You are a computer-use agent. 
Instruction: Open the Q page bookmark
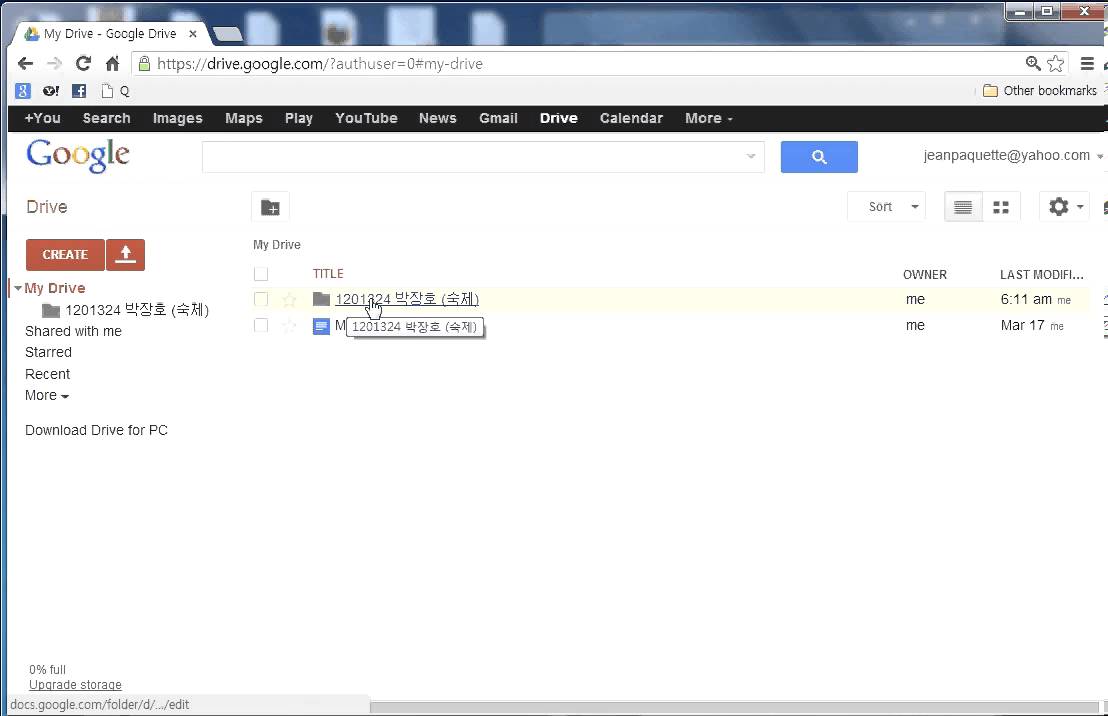116,90
